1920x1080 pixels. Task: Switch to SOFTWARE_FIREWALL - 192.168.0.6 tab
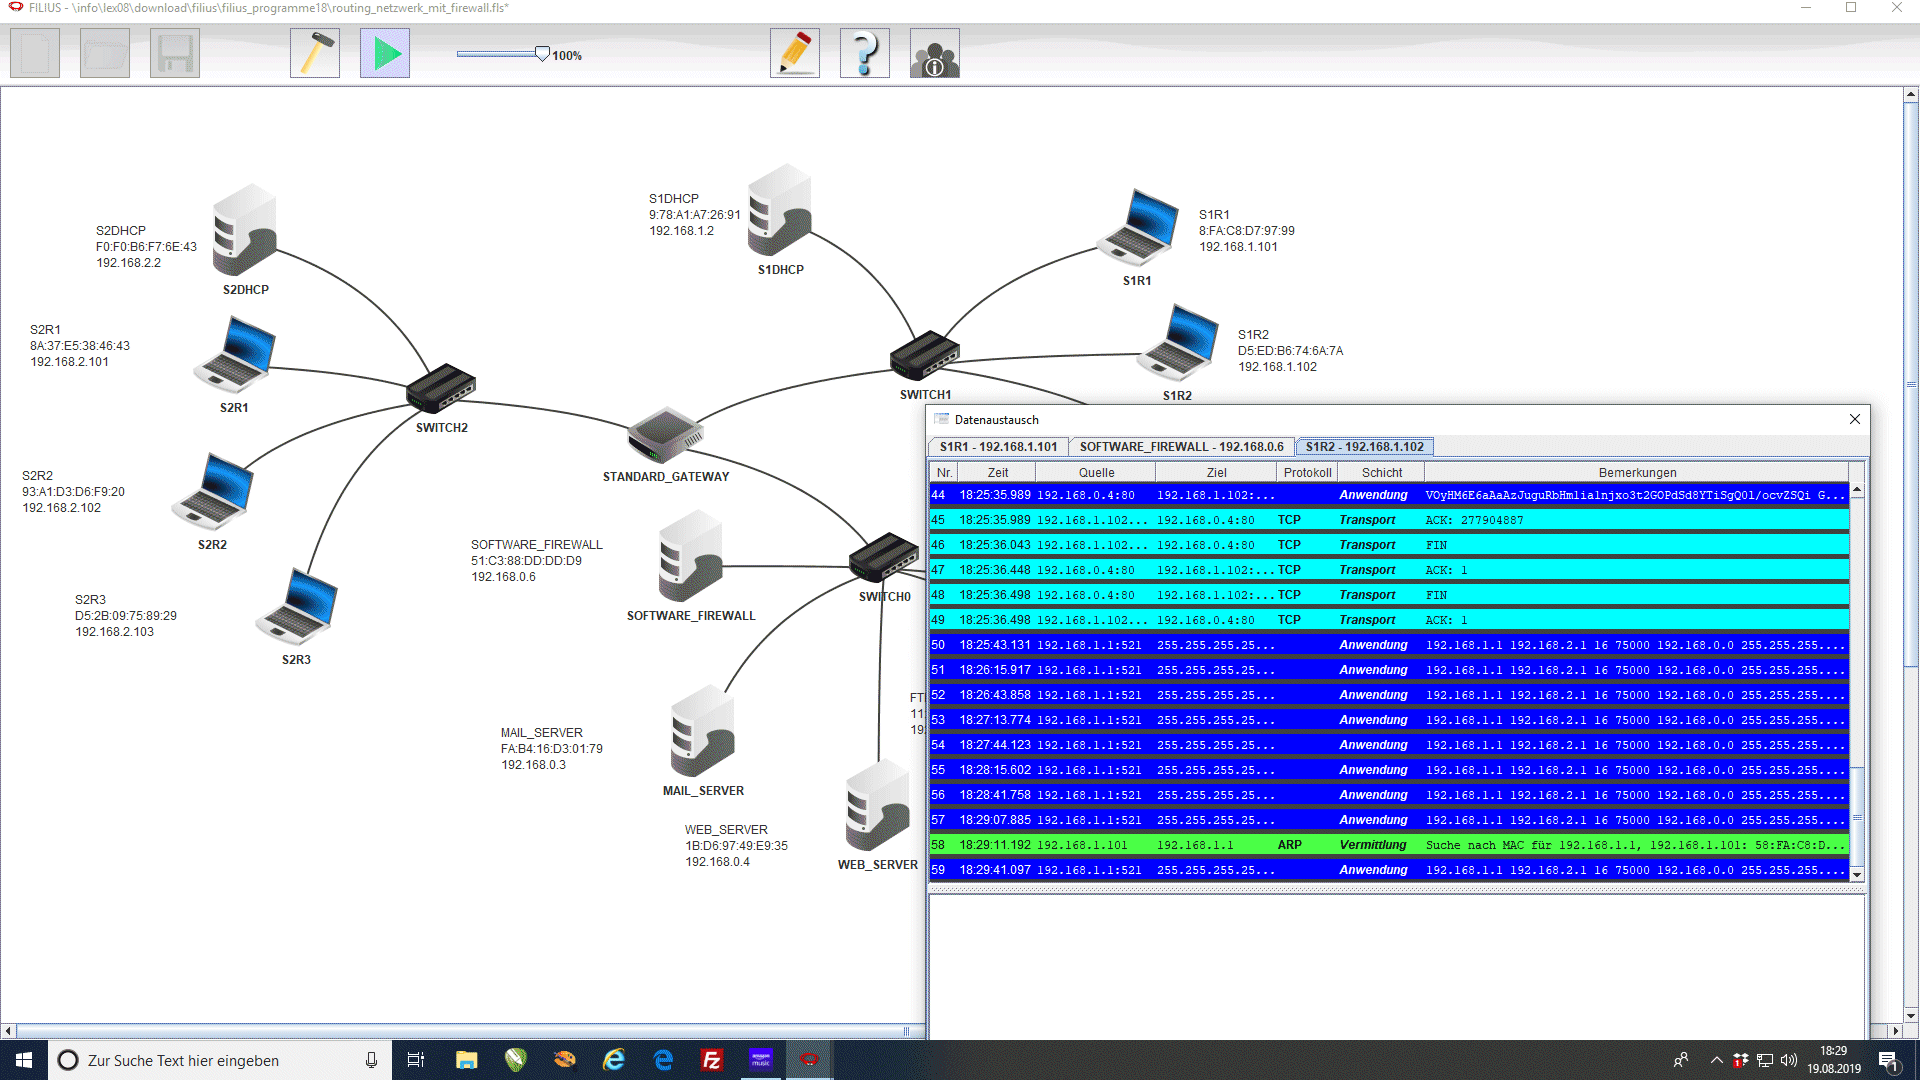pos(1181,447)
